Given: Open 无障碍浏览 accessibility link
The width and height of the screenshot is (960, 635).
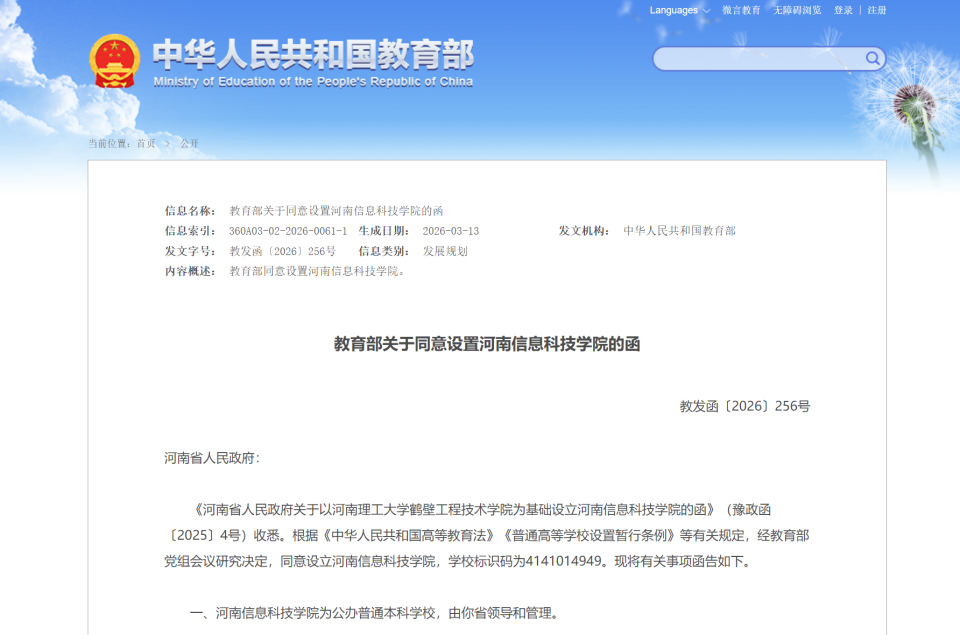Looking at the screenshot, I should (x=797, y=10).
